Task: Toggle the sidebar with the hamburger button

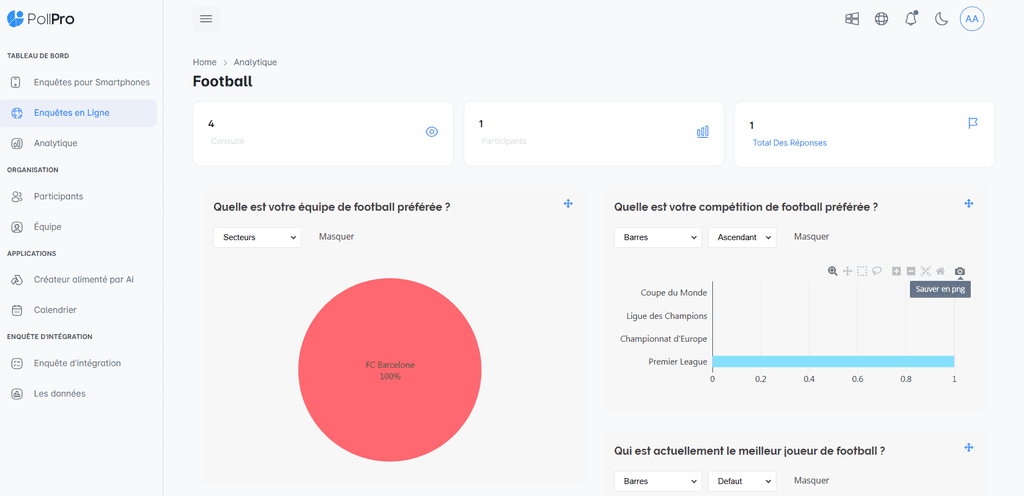Action: click(x=206, y=19)
